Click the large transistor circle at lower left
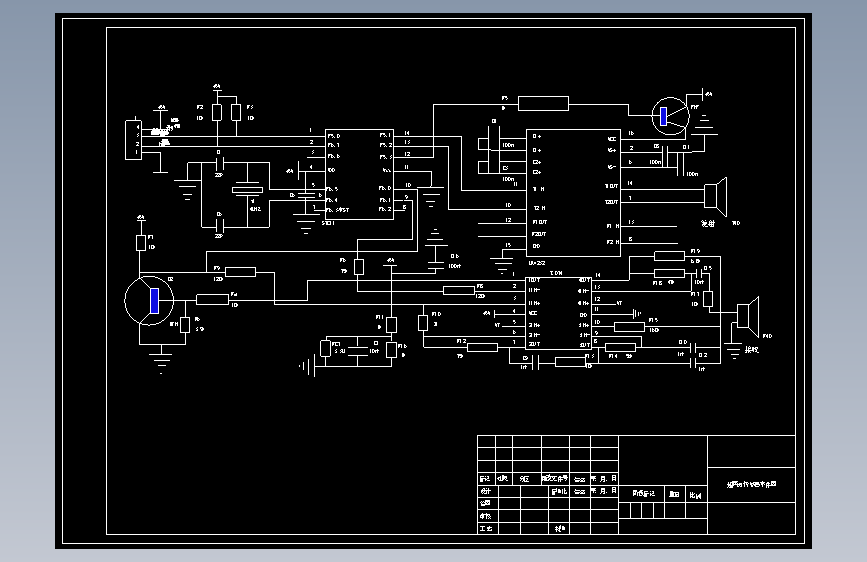This screenshot has width=867, height=562. click(x=149, y=300)
